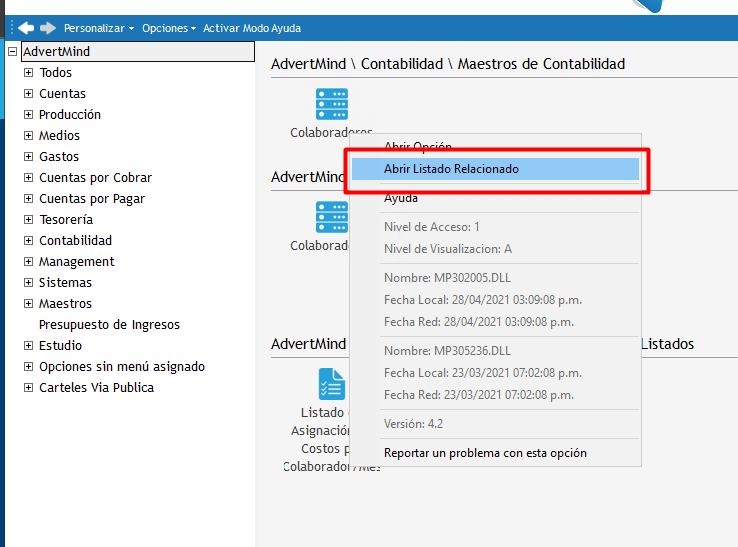The width and height of the screenshot is (738, 547).
Task: Expand the Management tree node
Action: point(29,262)
